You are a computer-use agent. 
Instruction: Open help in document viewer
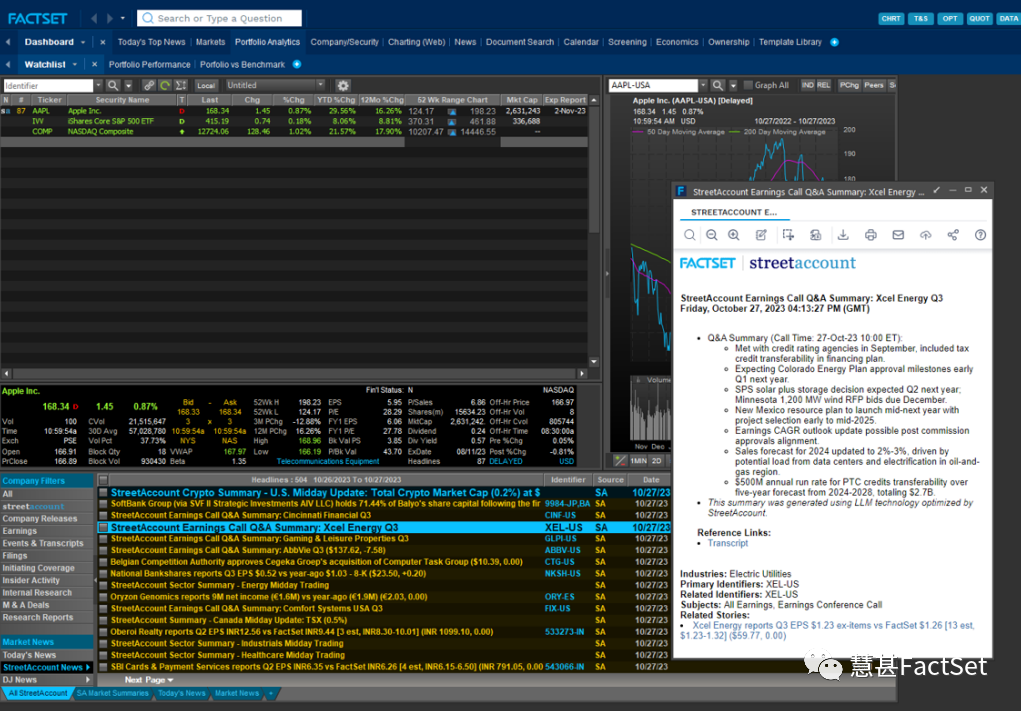(980, 235)
